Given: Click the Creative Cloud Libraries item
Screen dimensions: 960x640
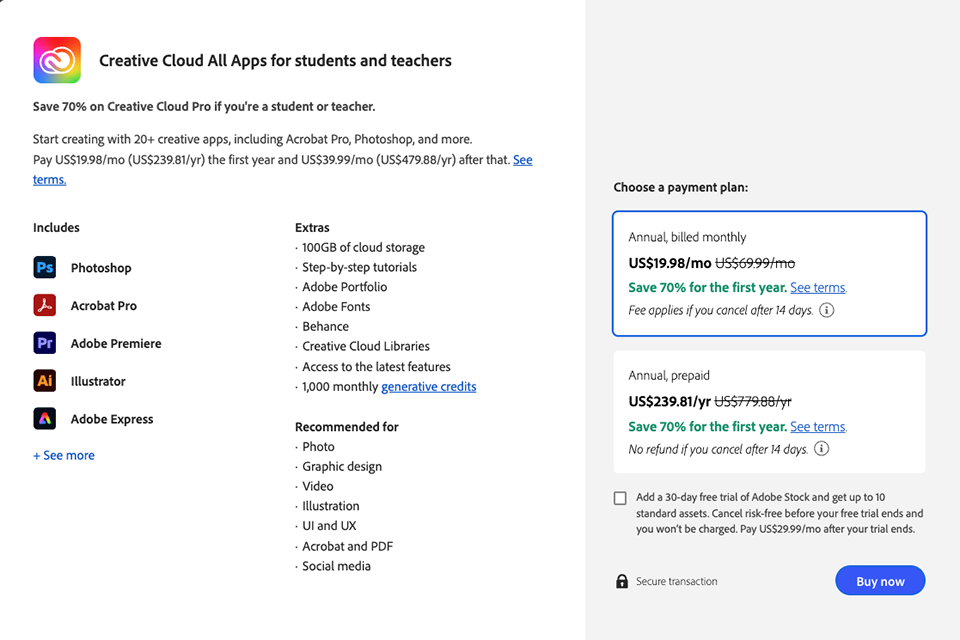Looking at the screenshot, I should 366,346.
